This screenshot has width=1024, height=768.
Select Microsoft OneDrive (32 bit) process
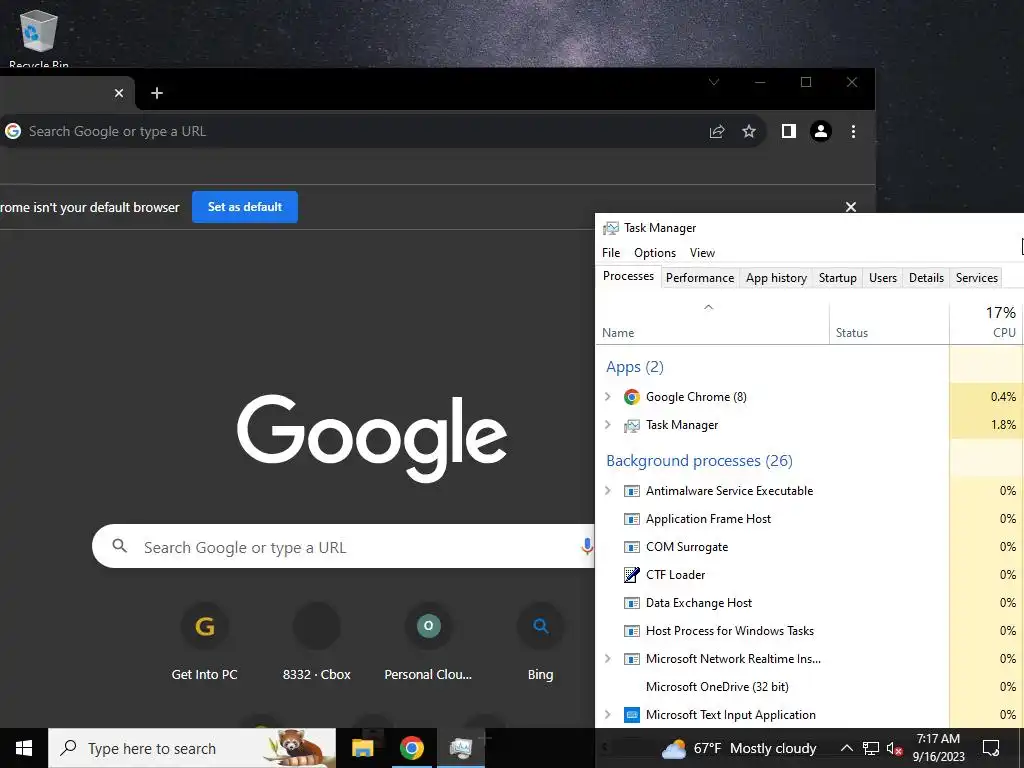(x=810, y=686)
